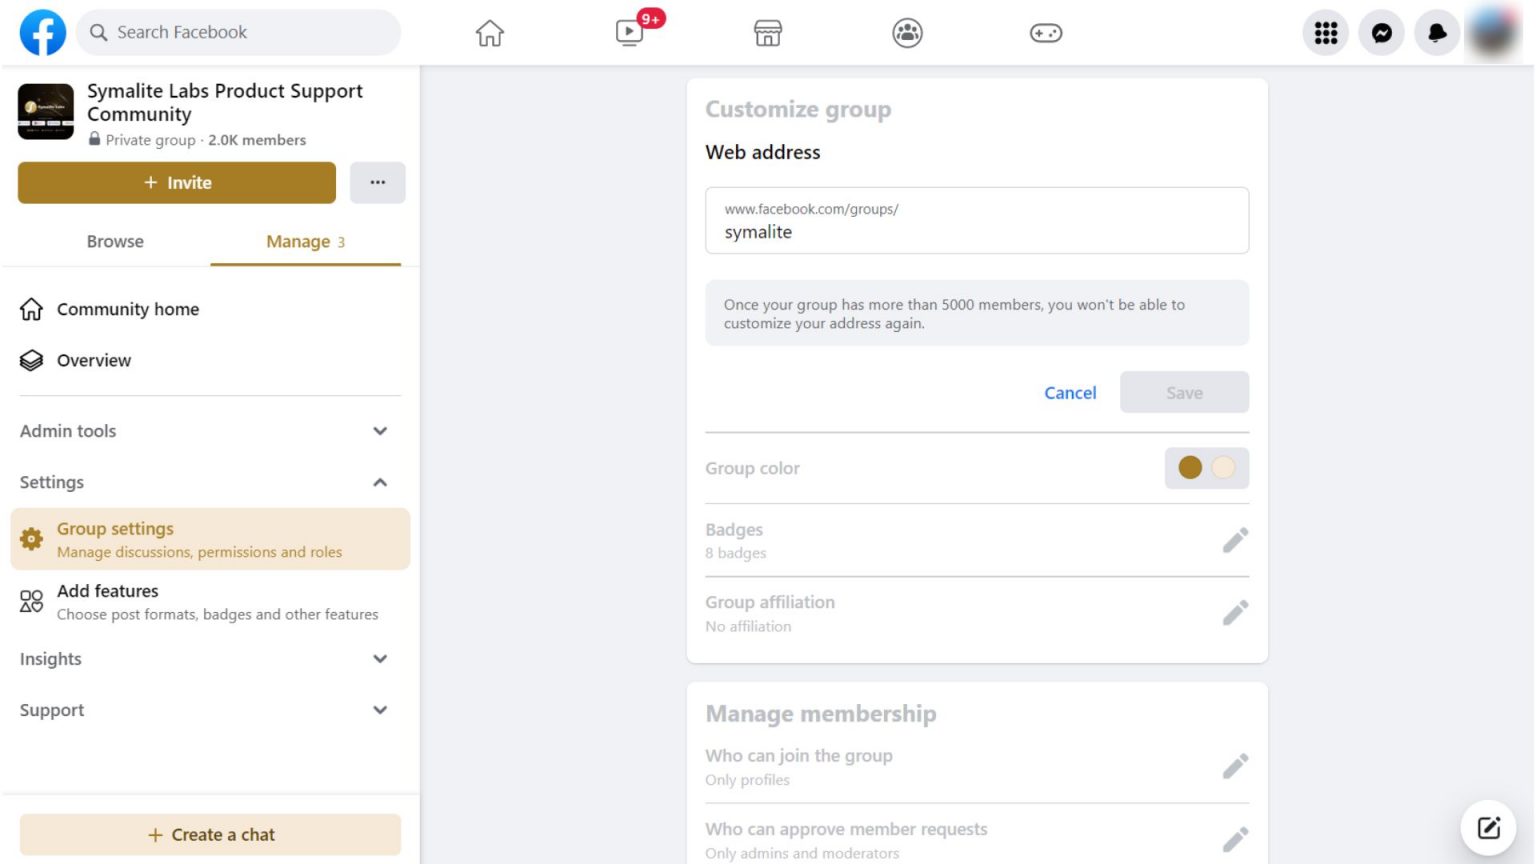1536x864 pixels.
Task: Expand the Admin tools section
Action: [380, 431]
